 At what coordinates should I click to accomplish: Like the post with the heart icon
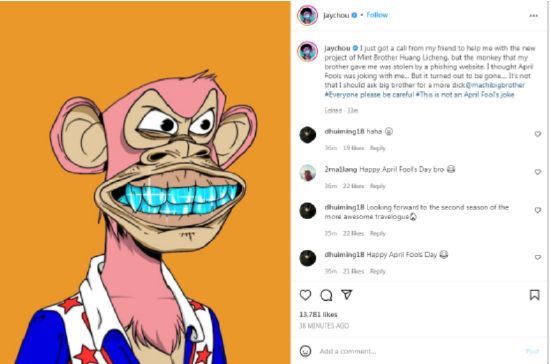305,295
